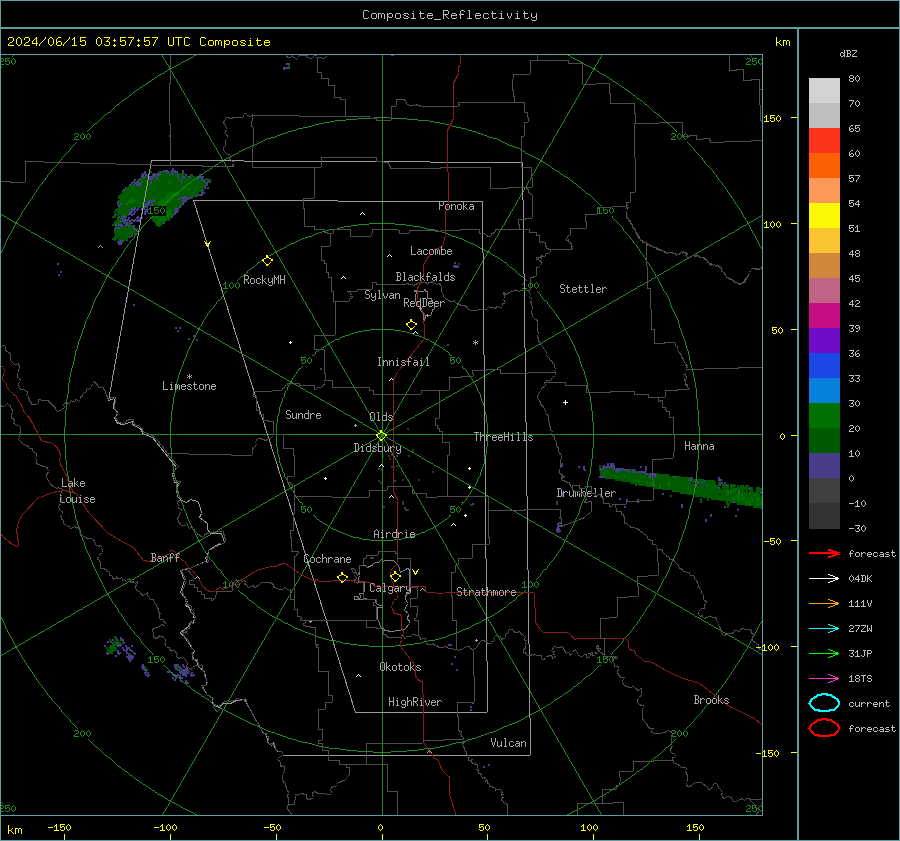Click the RockyMH label

[264, 280]
